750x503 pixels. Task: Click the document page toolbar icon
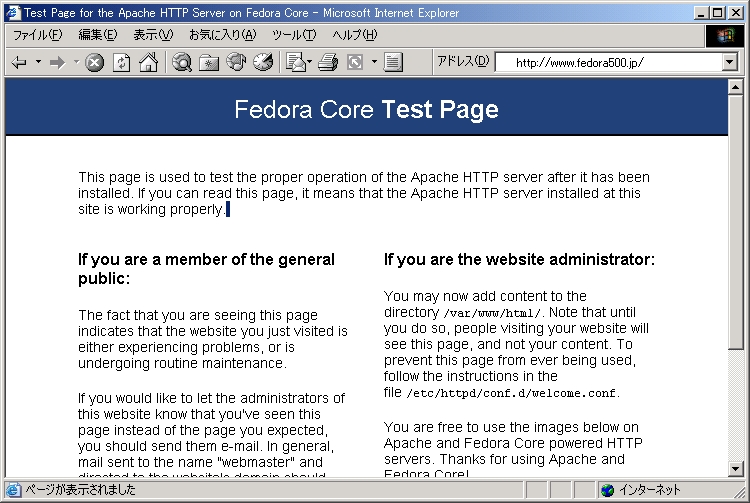tap(393, 62)
